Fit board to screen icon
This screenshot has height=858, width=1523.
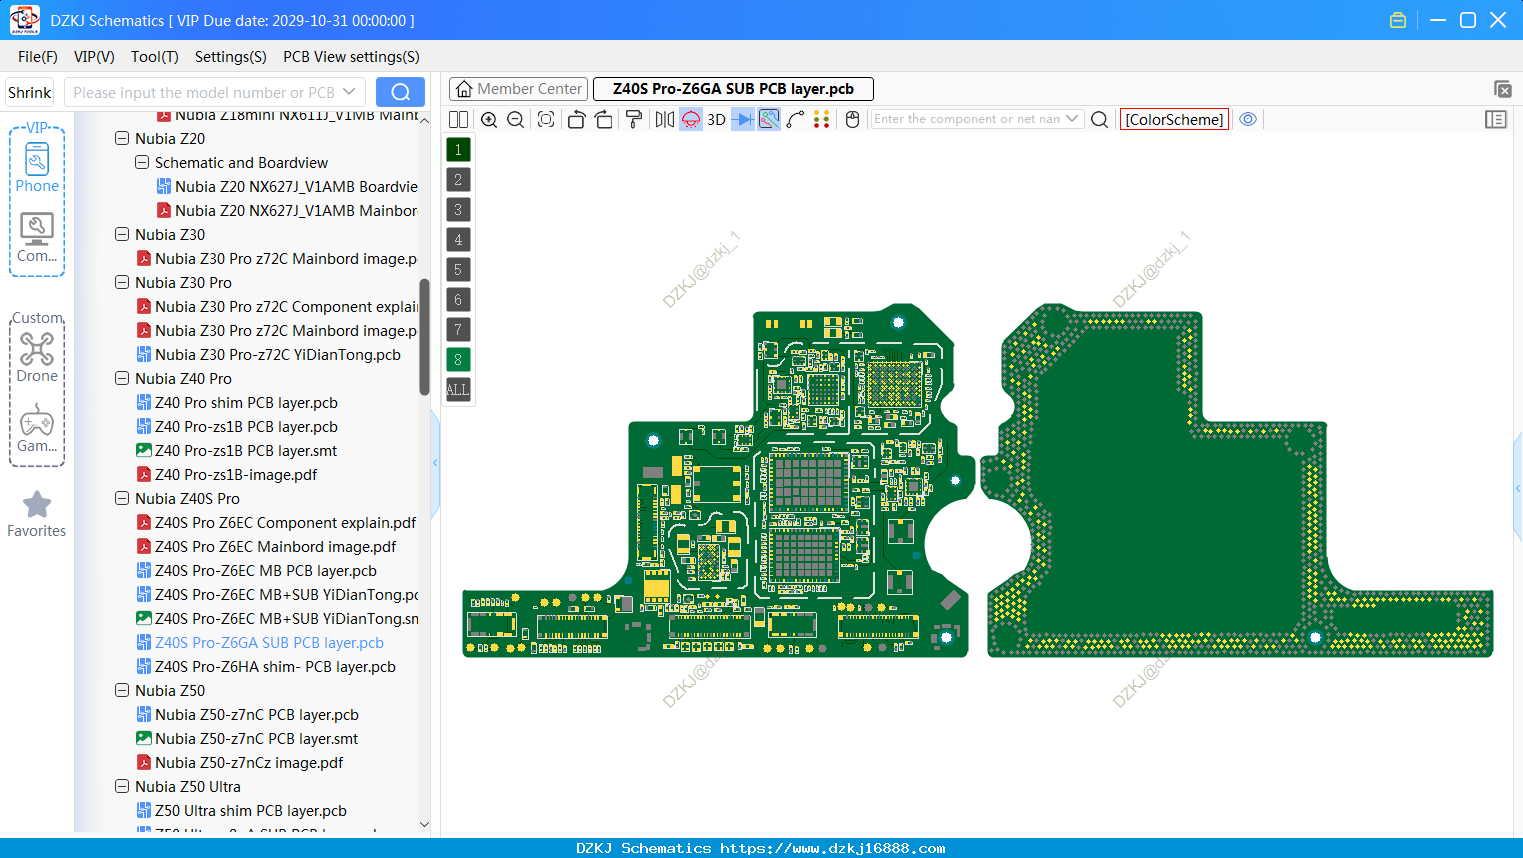click(546, 119)
